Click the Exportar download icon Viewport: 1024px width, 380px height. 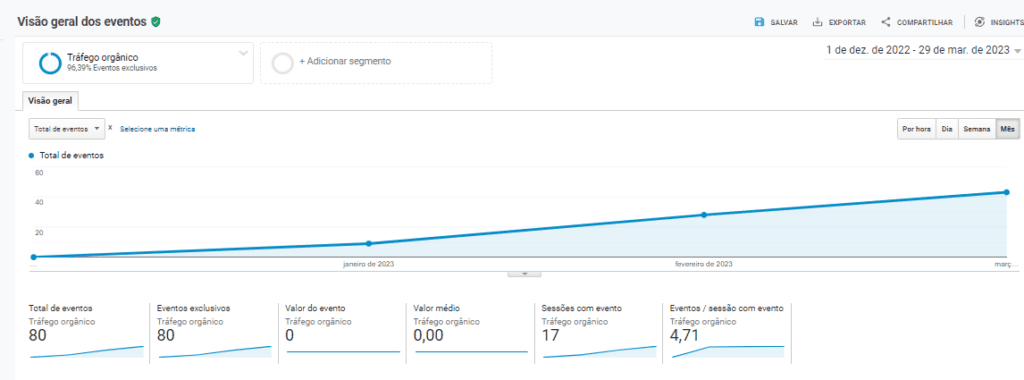pos(817,22)
